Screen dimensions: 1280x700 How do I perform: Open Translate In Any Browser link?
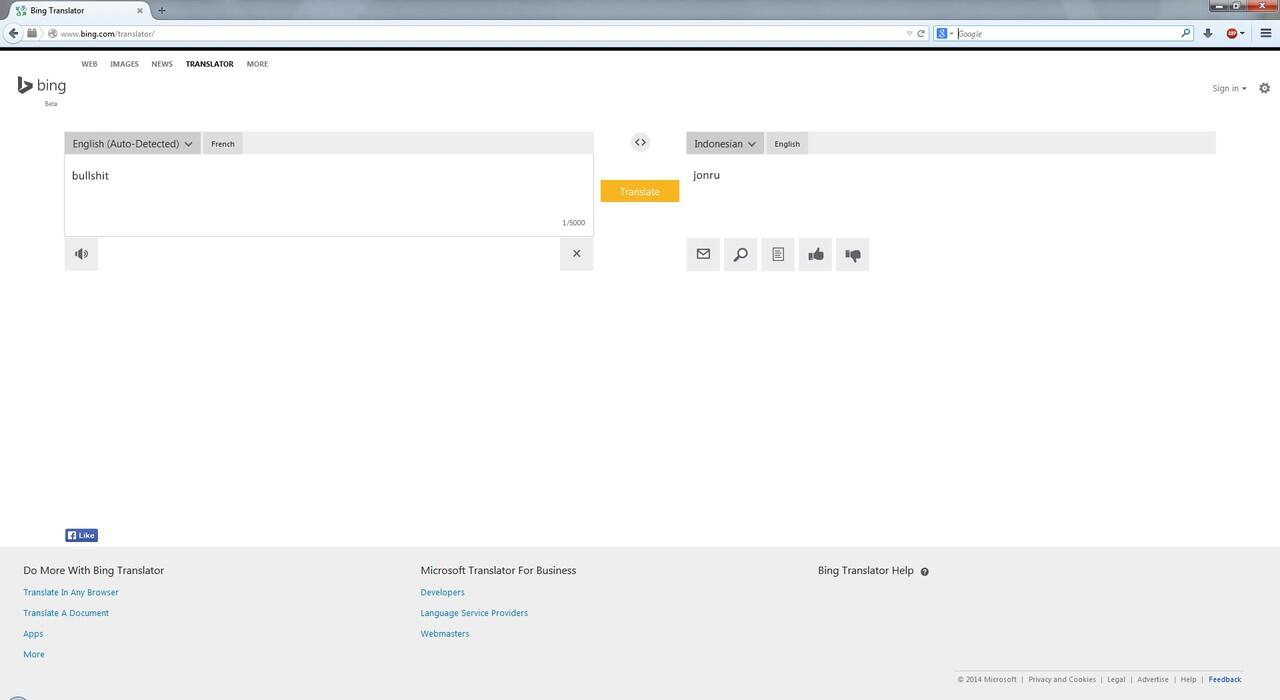point(71,593)
